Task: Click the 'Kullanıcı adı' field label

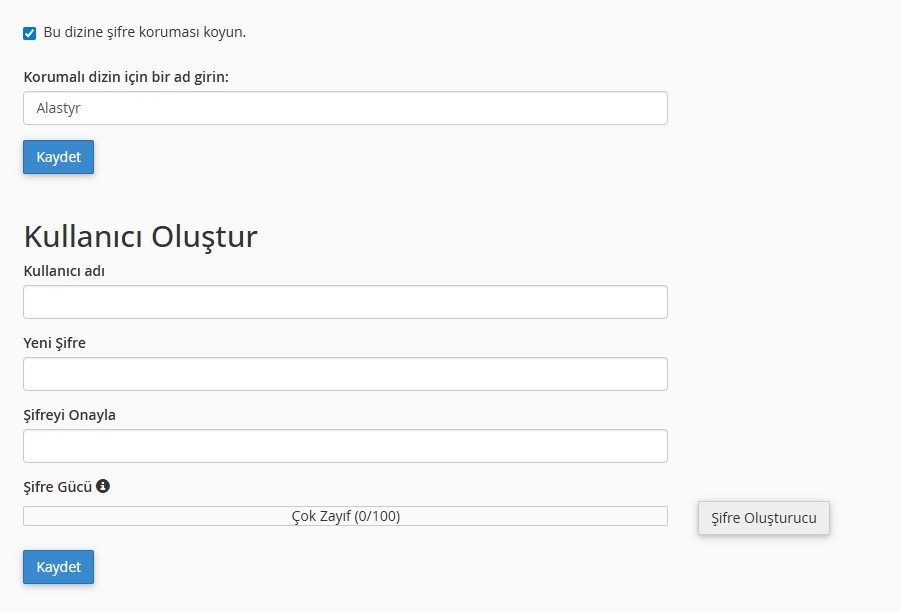Action: pos(64,271)
